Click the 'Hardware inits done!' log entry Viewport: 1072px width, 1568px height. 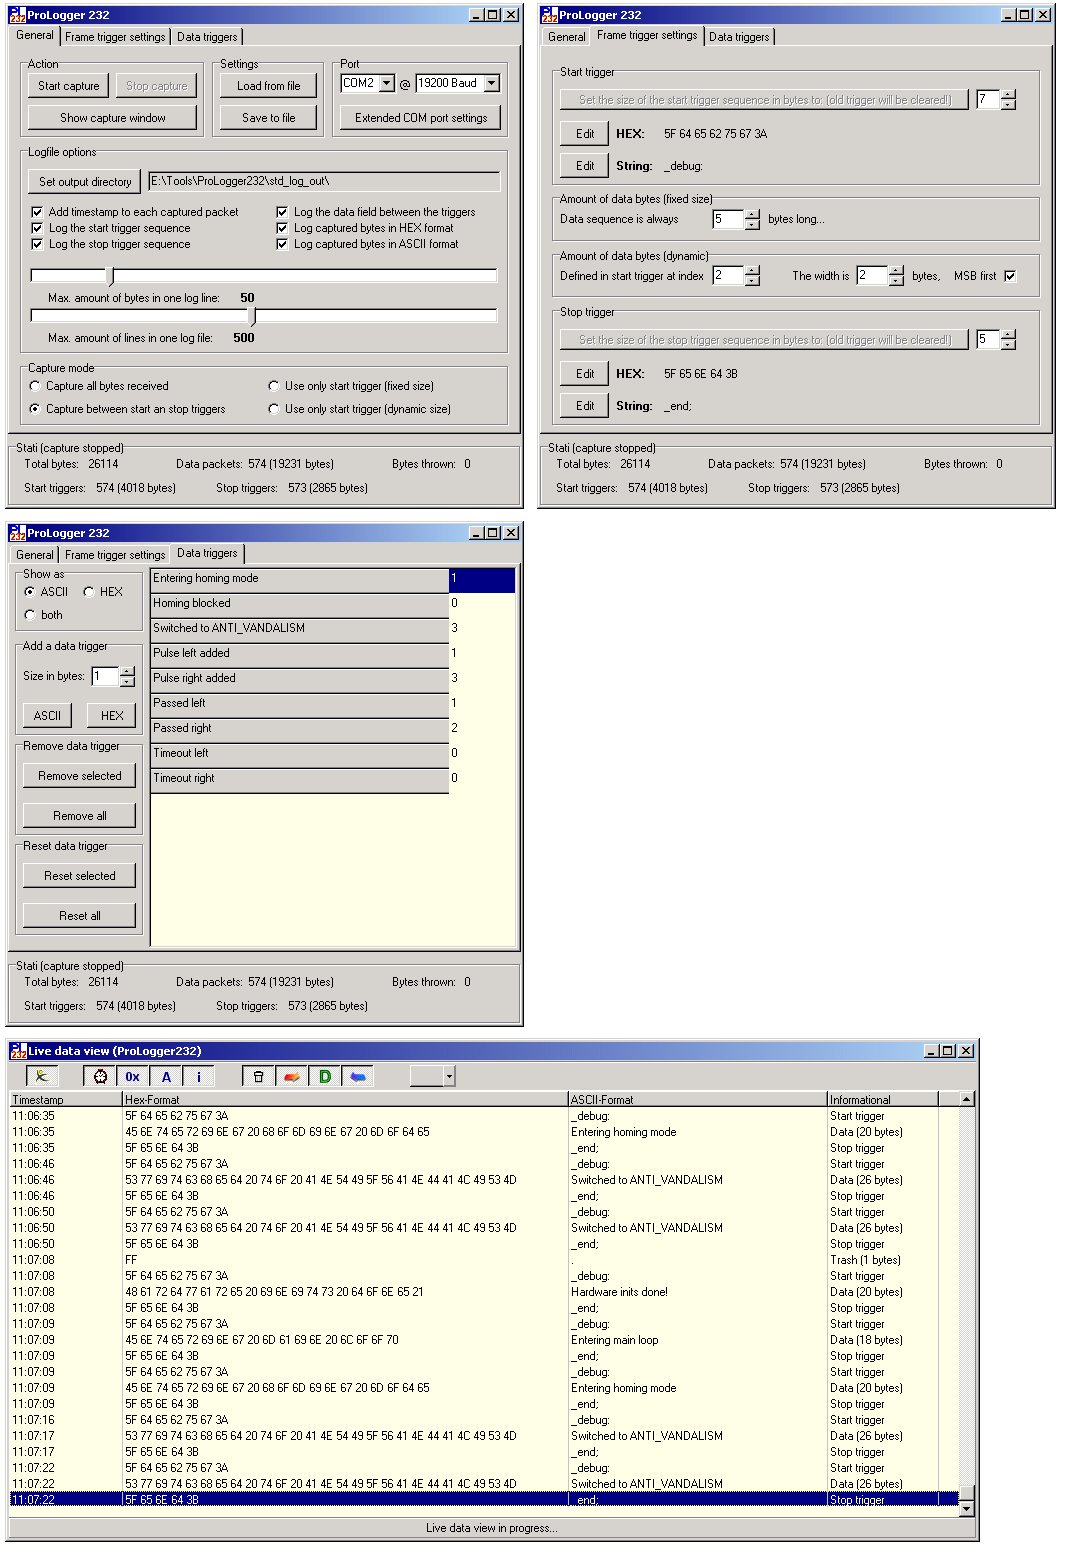tap(619, 1292)
